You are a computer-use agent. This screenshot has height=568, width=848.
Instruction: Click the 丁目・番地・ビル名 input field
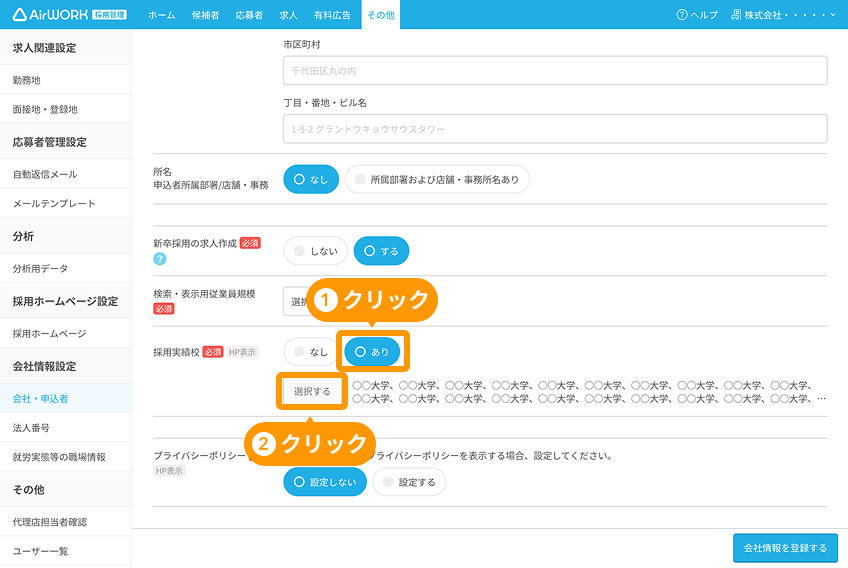pyautogui.click(x=555, y=129)
